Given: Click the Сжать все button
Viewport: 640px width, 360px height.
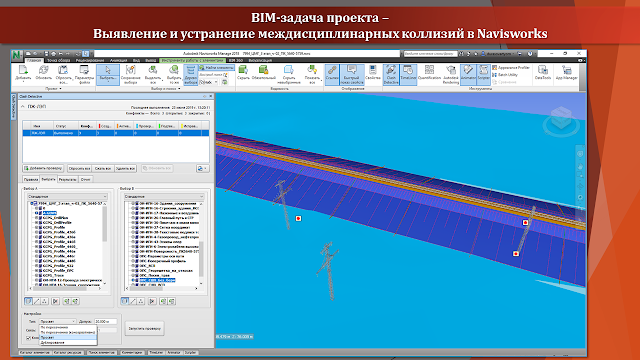Looking at the screenshot, I should coord(102,168).
